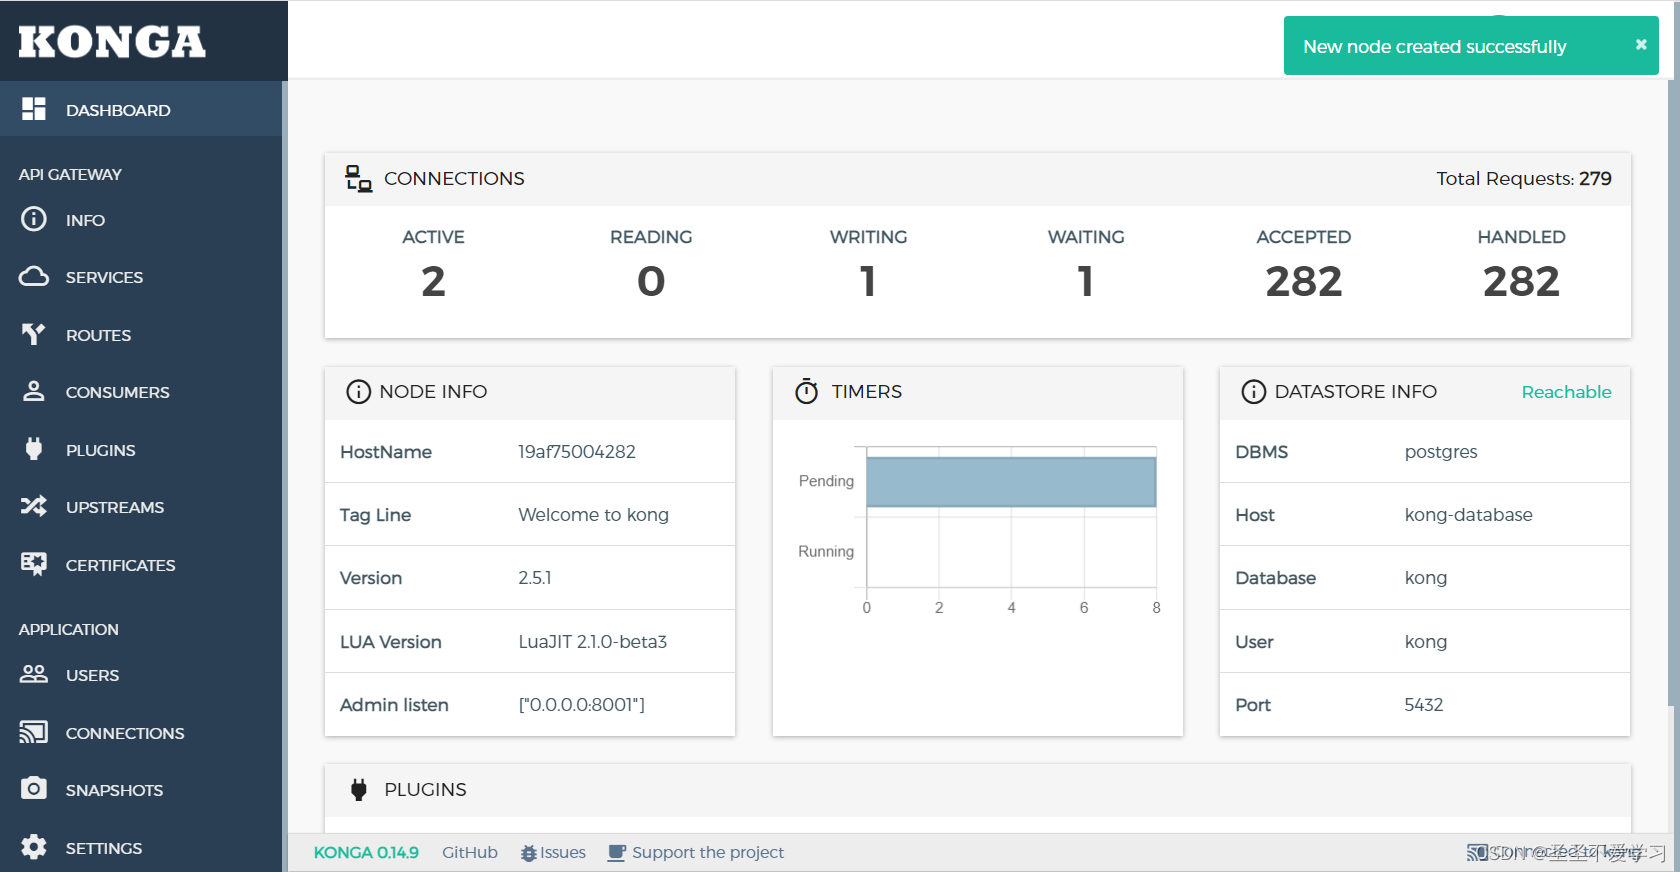Click the Routes fork icon
Image resolution: width=1680 pixels, height=872 pixels.
34,334
